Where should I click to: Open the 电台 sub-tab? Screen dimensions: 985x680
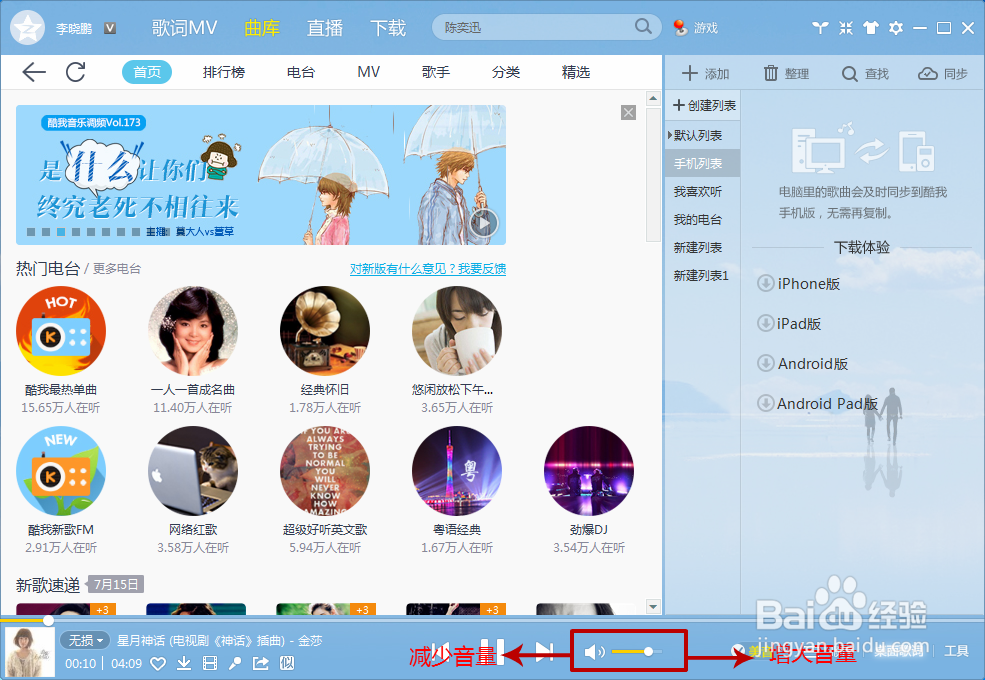click(300, 72)
